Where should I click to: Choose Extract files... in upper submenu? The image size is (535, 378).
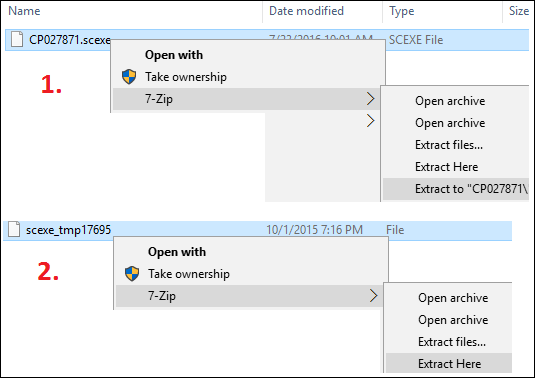pos(449,145)
